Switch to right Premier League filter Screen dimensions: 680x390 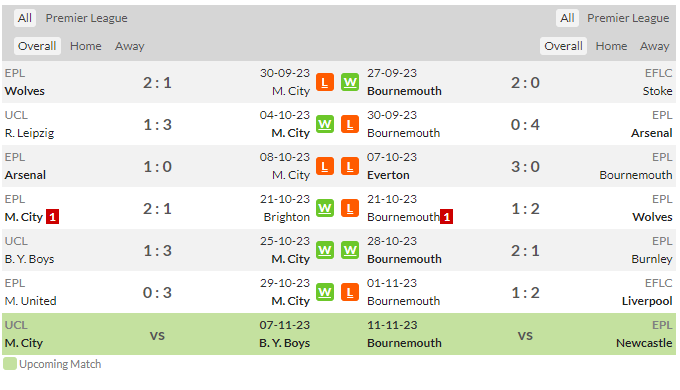(628, 18)
